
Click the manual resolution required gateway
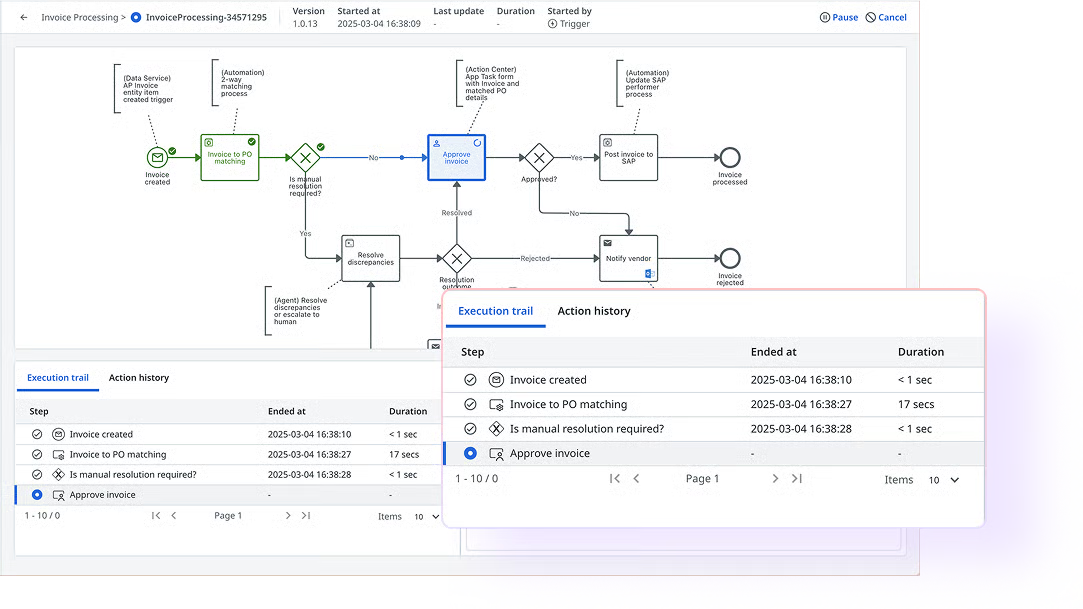(305, 157)
